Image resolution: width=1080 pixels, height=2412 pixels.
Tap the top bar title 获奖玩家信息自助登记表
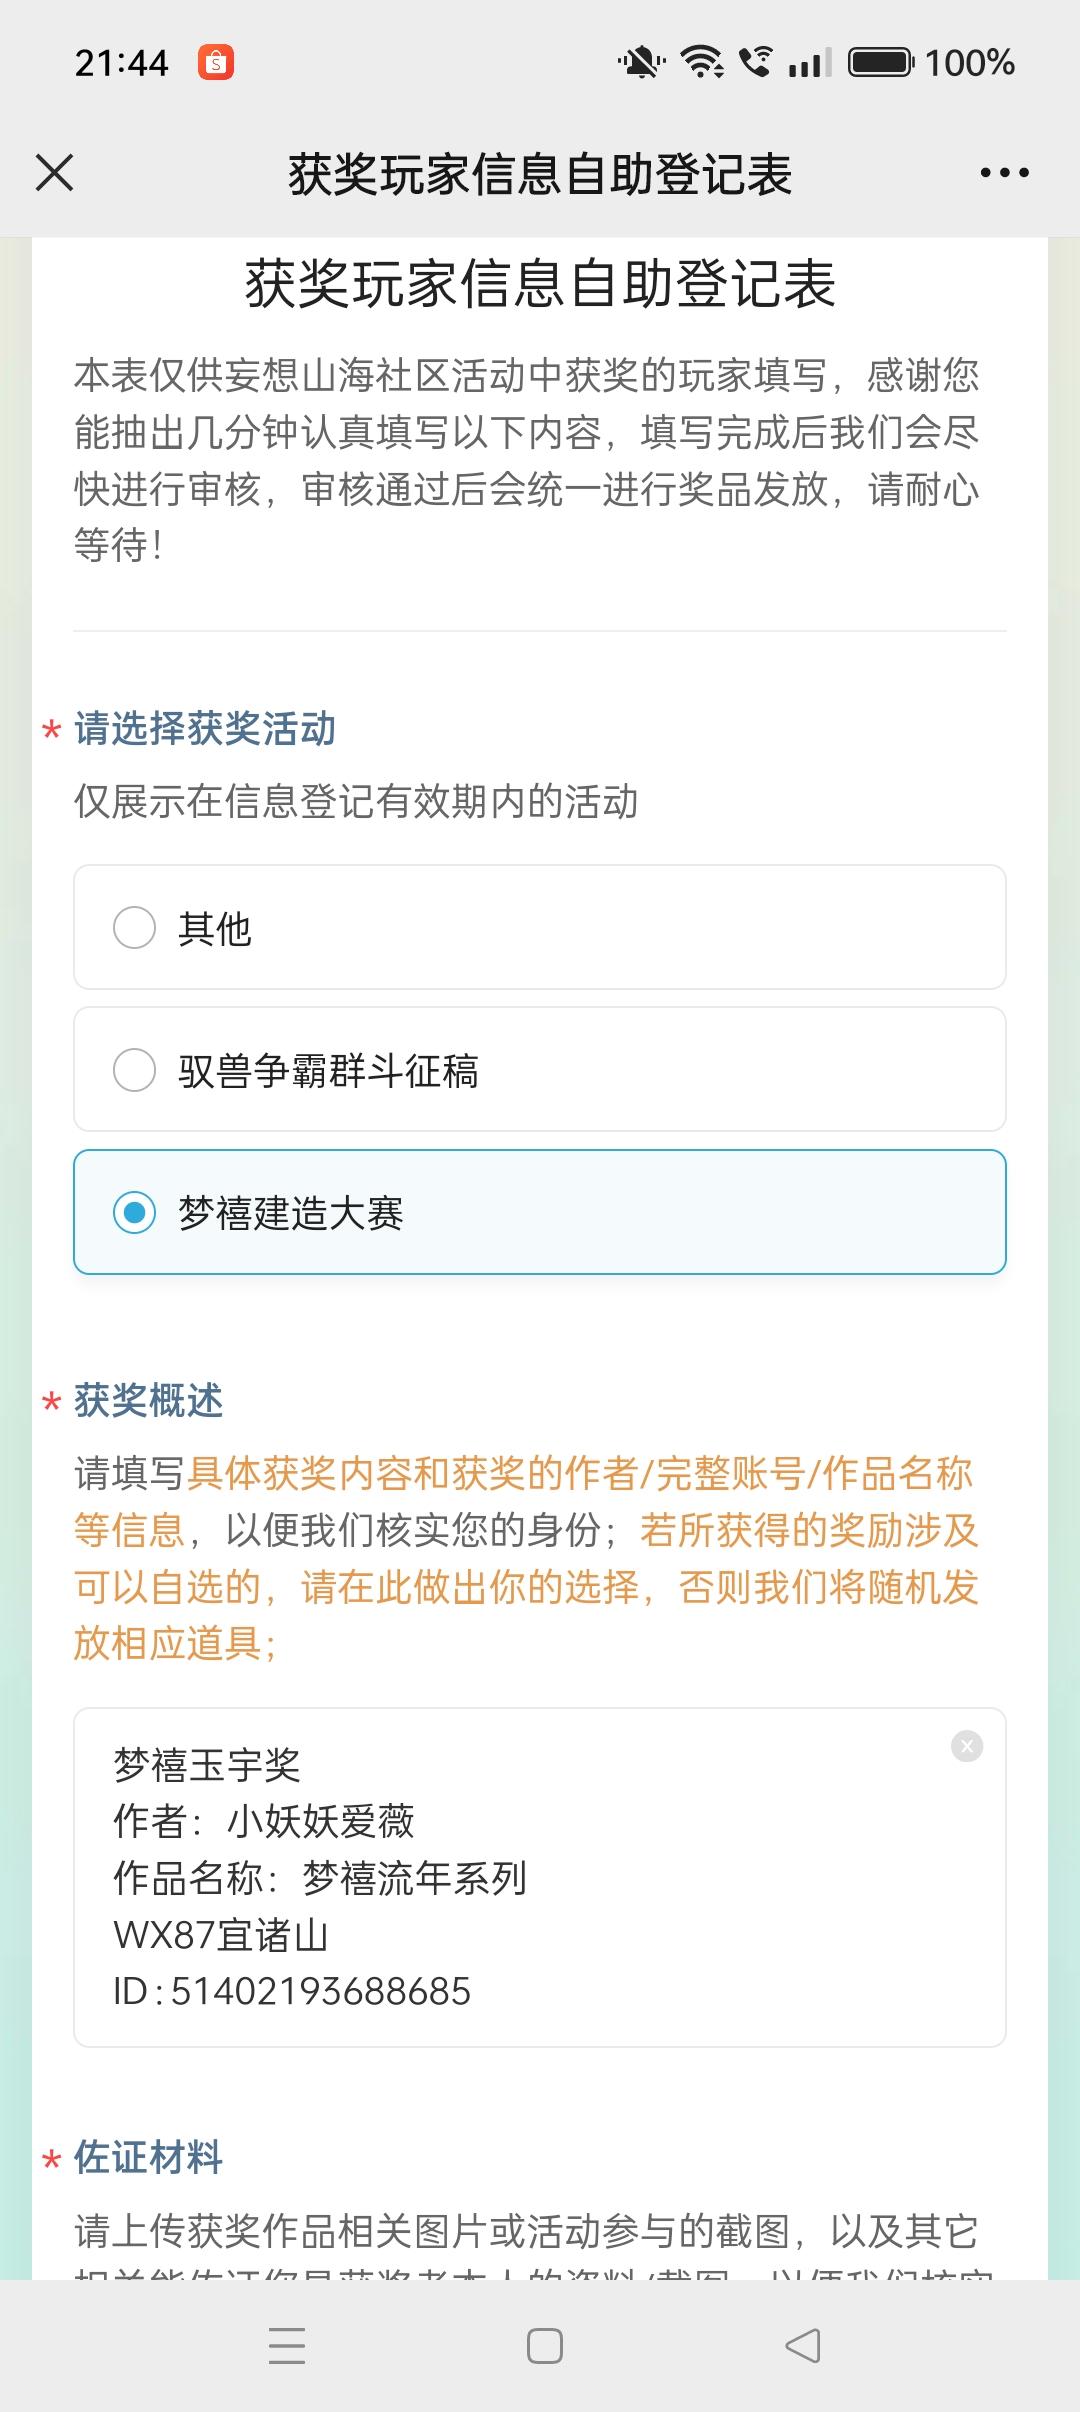[540, 174]
